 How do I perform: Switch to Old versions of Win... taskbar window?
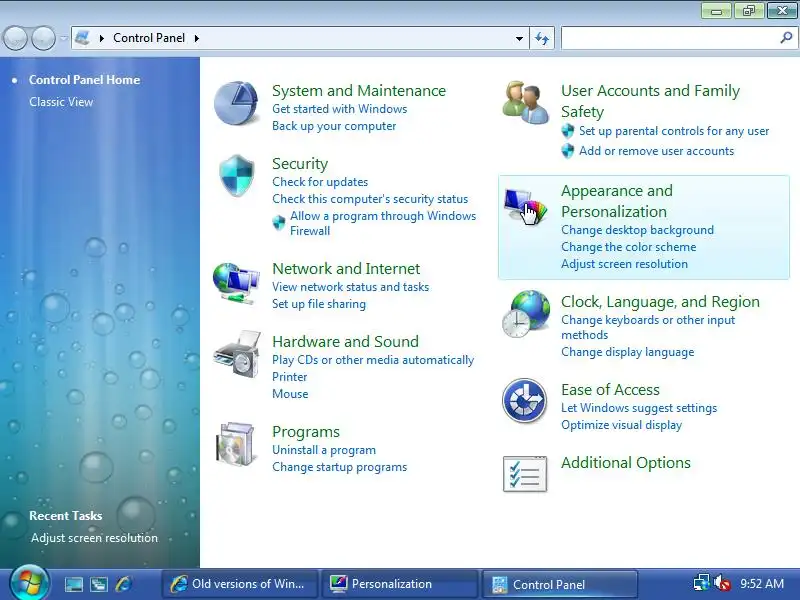tap(240, 584)
